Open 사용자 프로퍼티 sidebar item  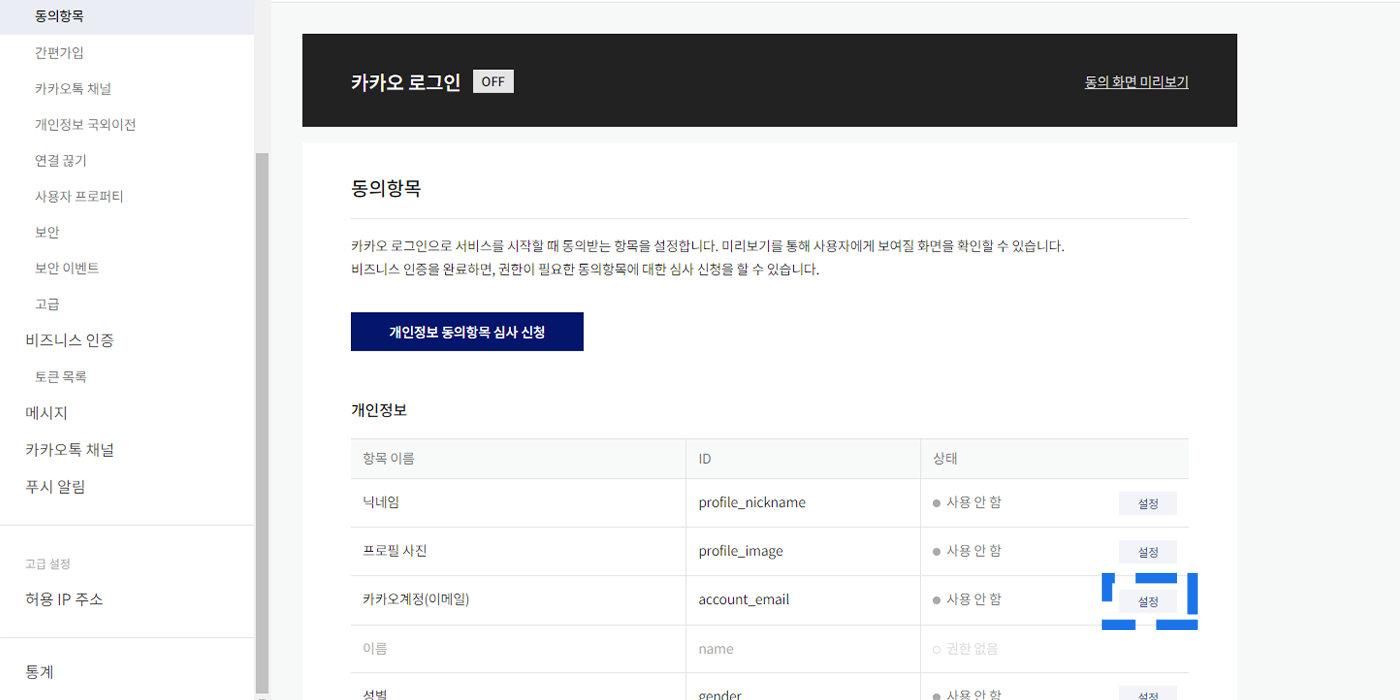click(x=79, y=196)
